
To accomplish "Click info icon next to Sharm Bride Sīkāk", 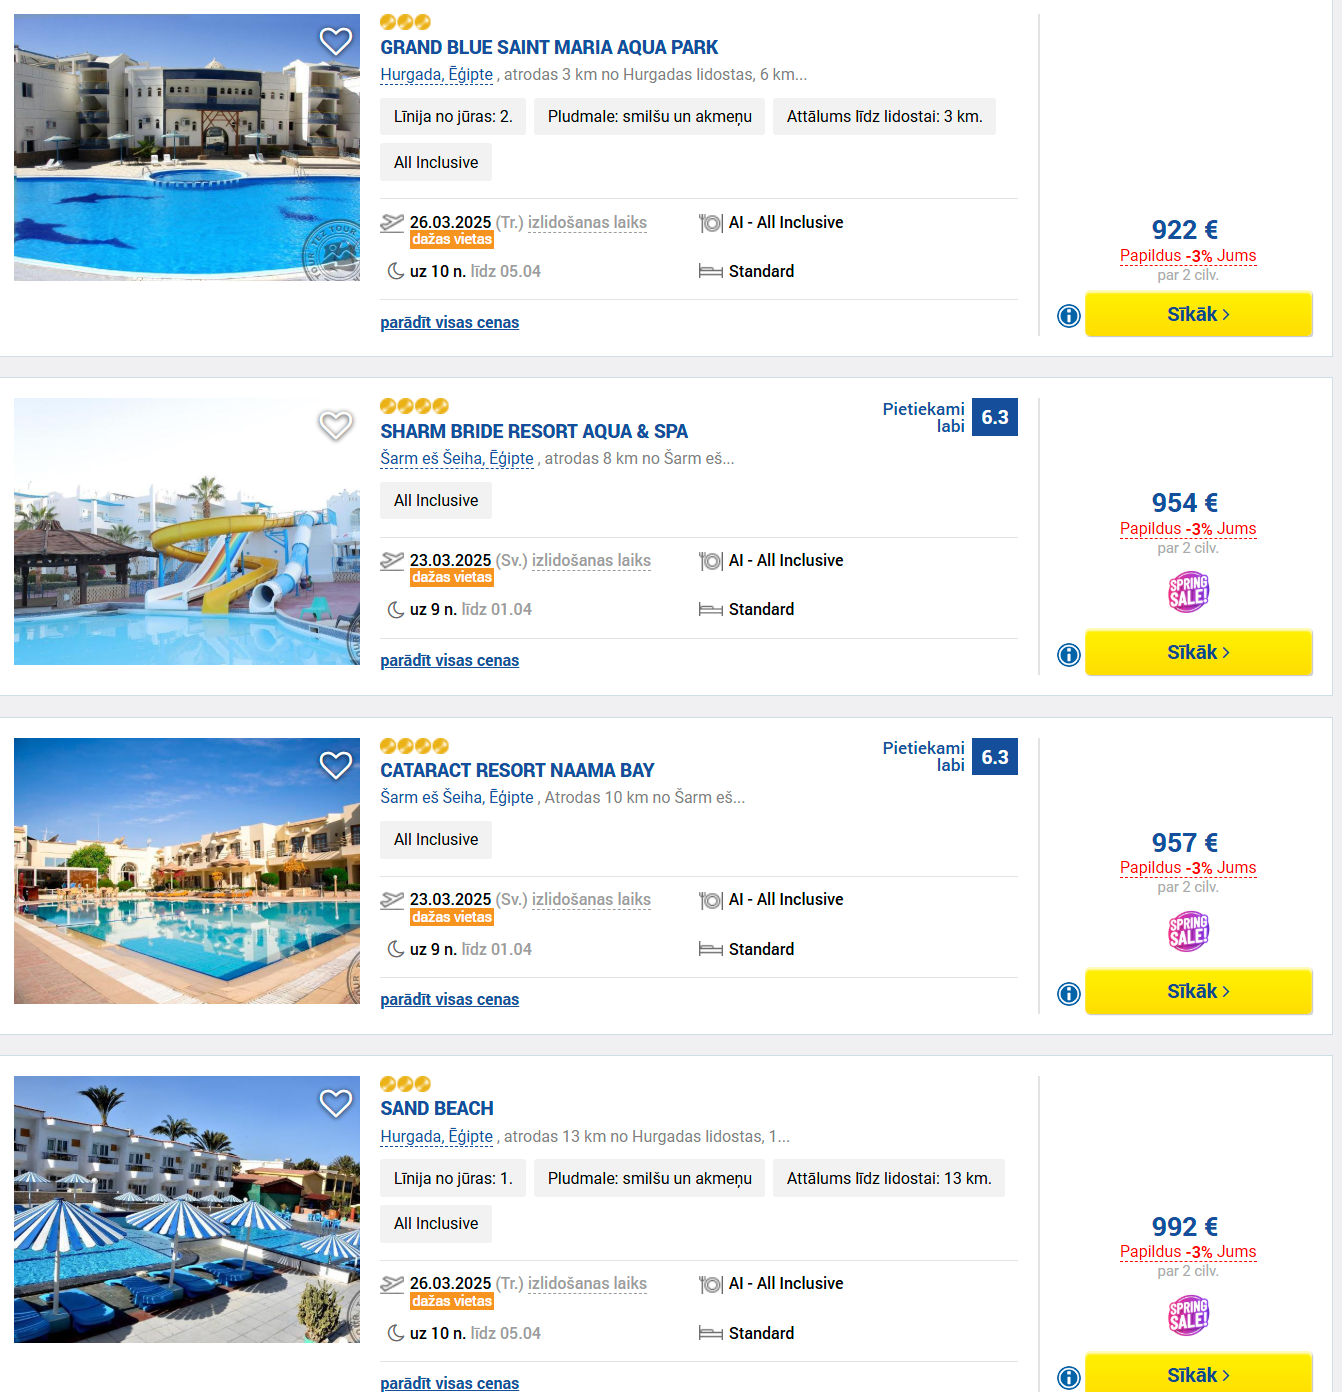I will coord(1069,655).
